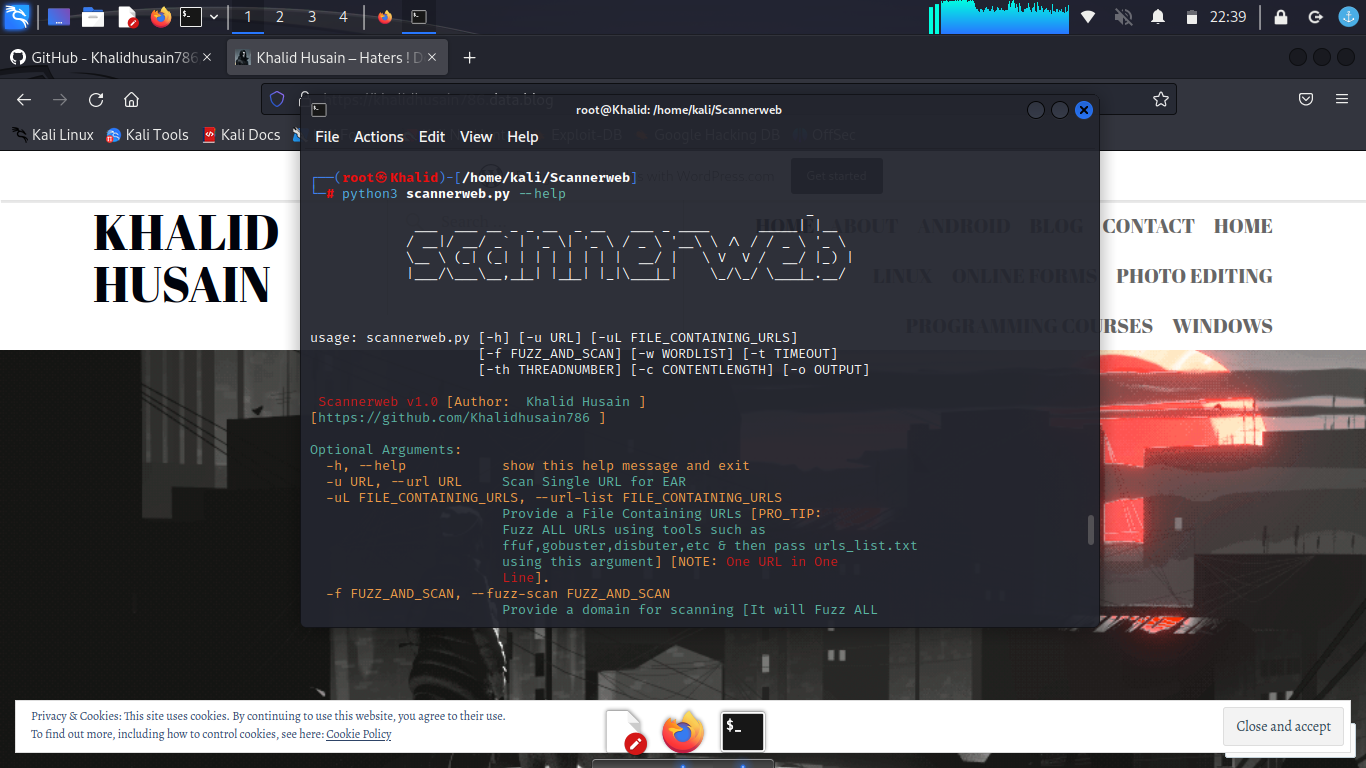Click the python3 scannerweb.py --help command line

(x=454, y=194)
